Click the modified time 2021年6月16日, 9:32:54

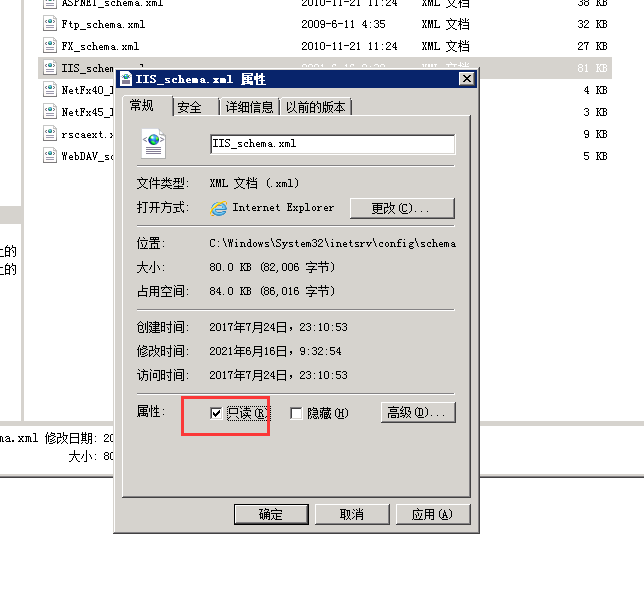(x=275, y=351)
